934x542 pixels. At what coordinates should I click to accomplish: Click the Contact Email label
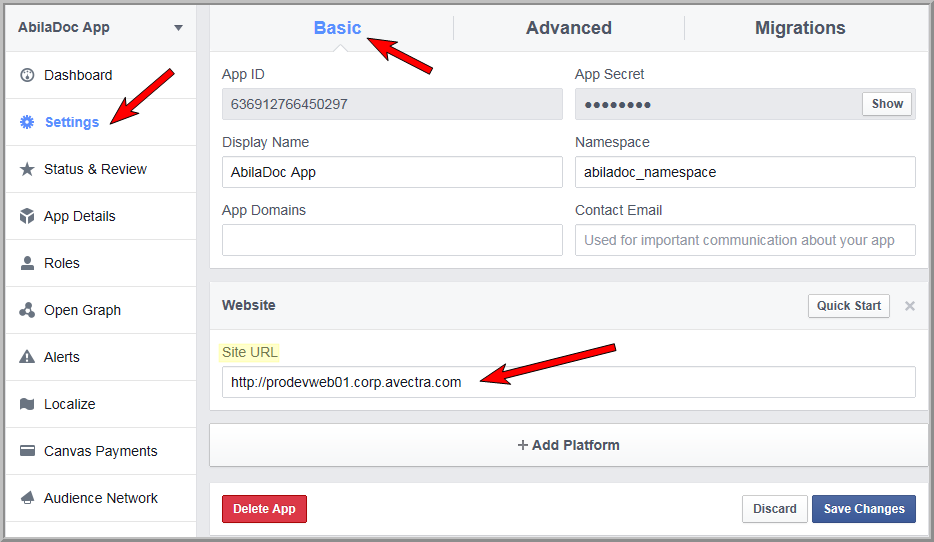click(618, 210)
